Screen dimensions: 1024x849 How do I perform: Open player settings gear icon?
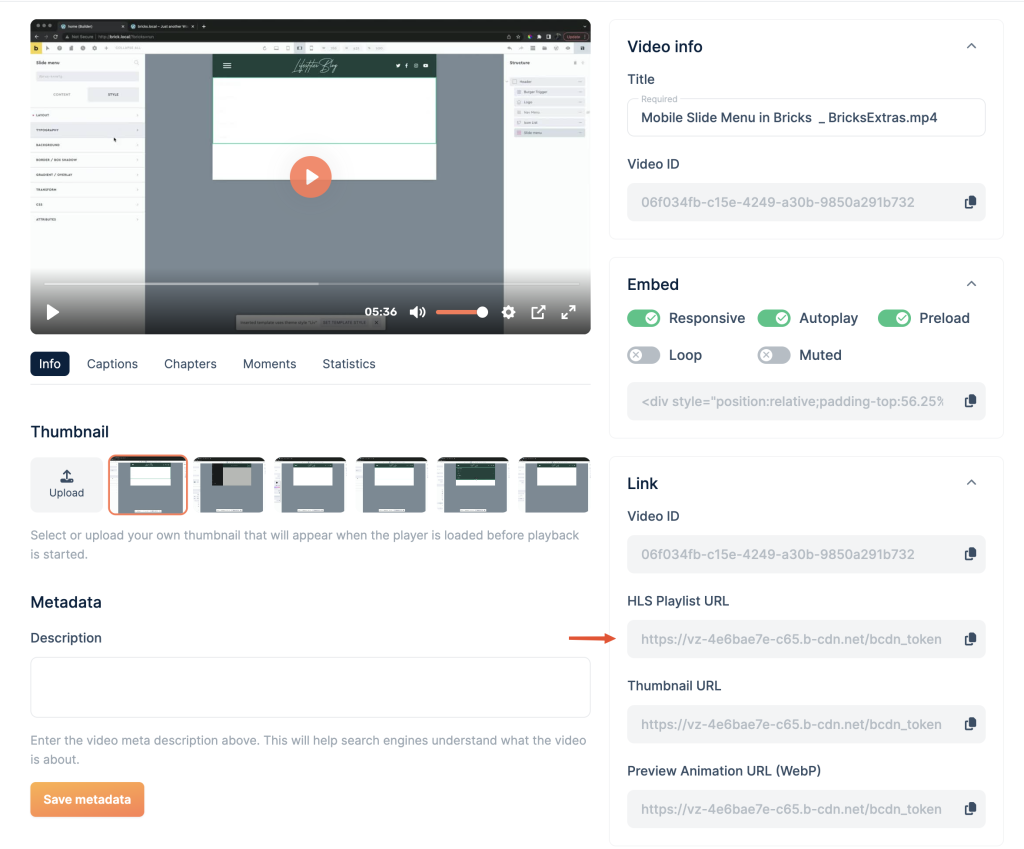508,312
